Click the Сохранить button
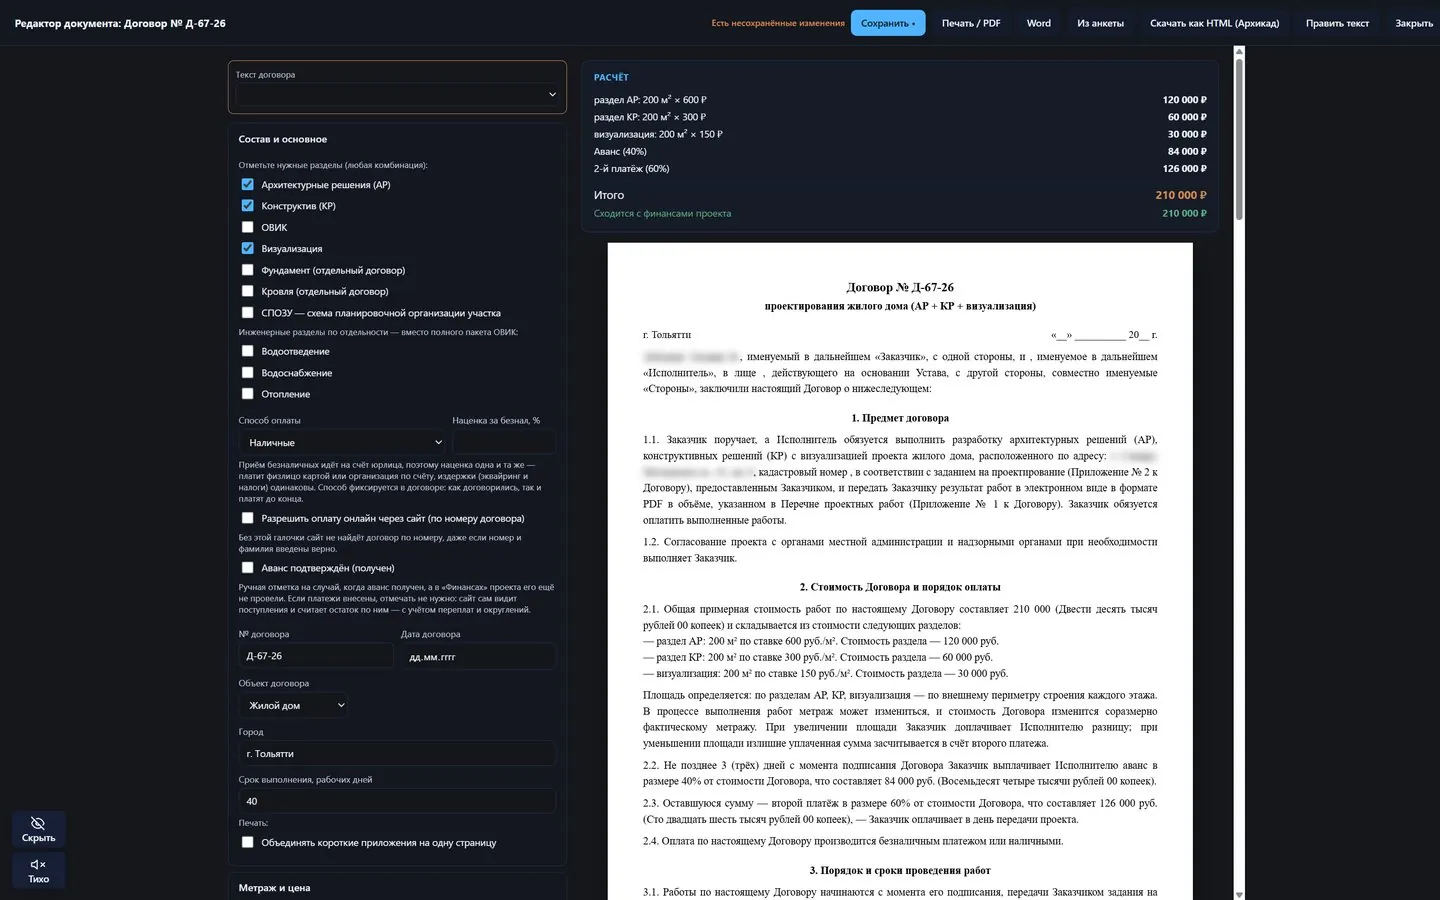 click(x=888, y=23)
